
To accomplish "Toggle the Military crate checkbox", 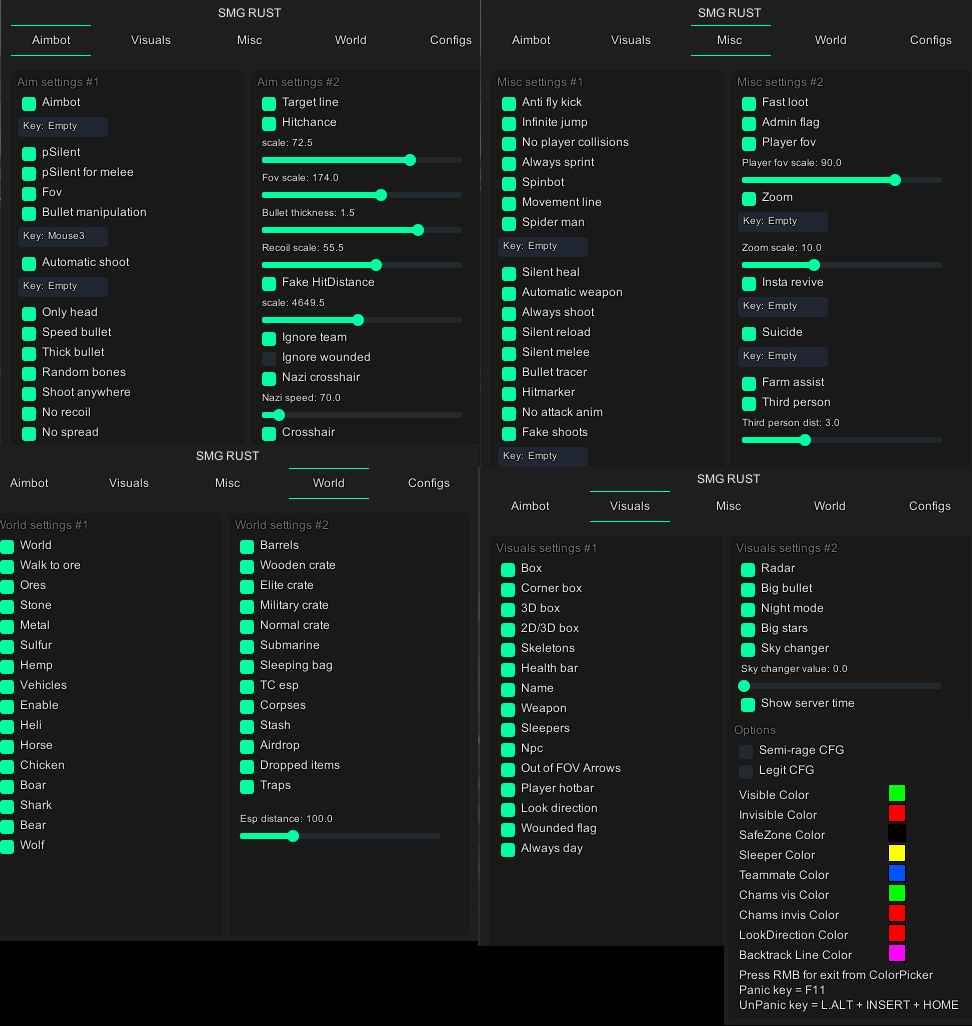I will tap(247, 607).
